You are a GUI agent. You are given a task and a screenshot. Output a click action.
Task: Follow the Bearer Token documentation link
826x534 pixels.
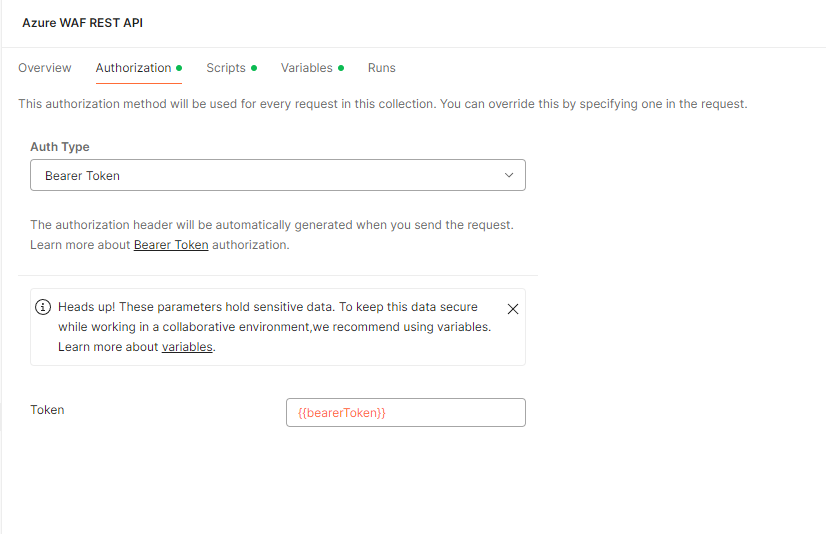[171, 245]
